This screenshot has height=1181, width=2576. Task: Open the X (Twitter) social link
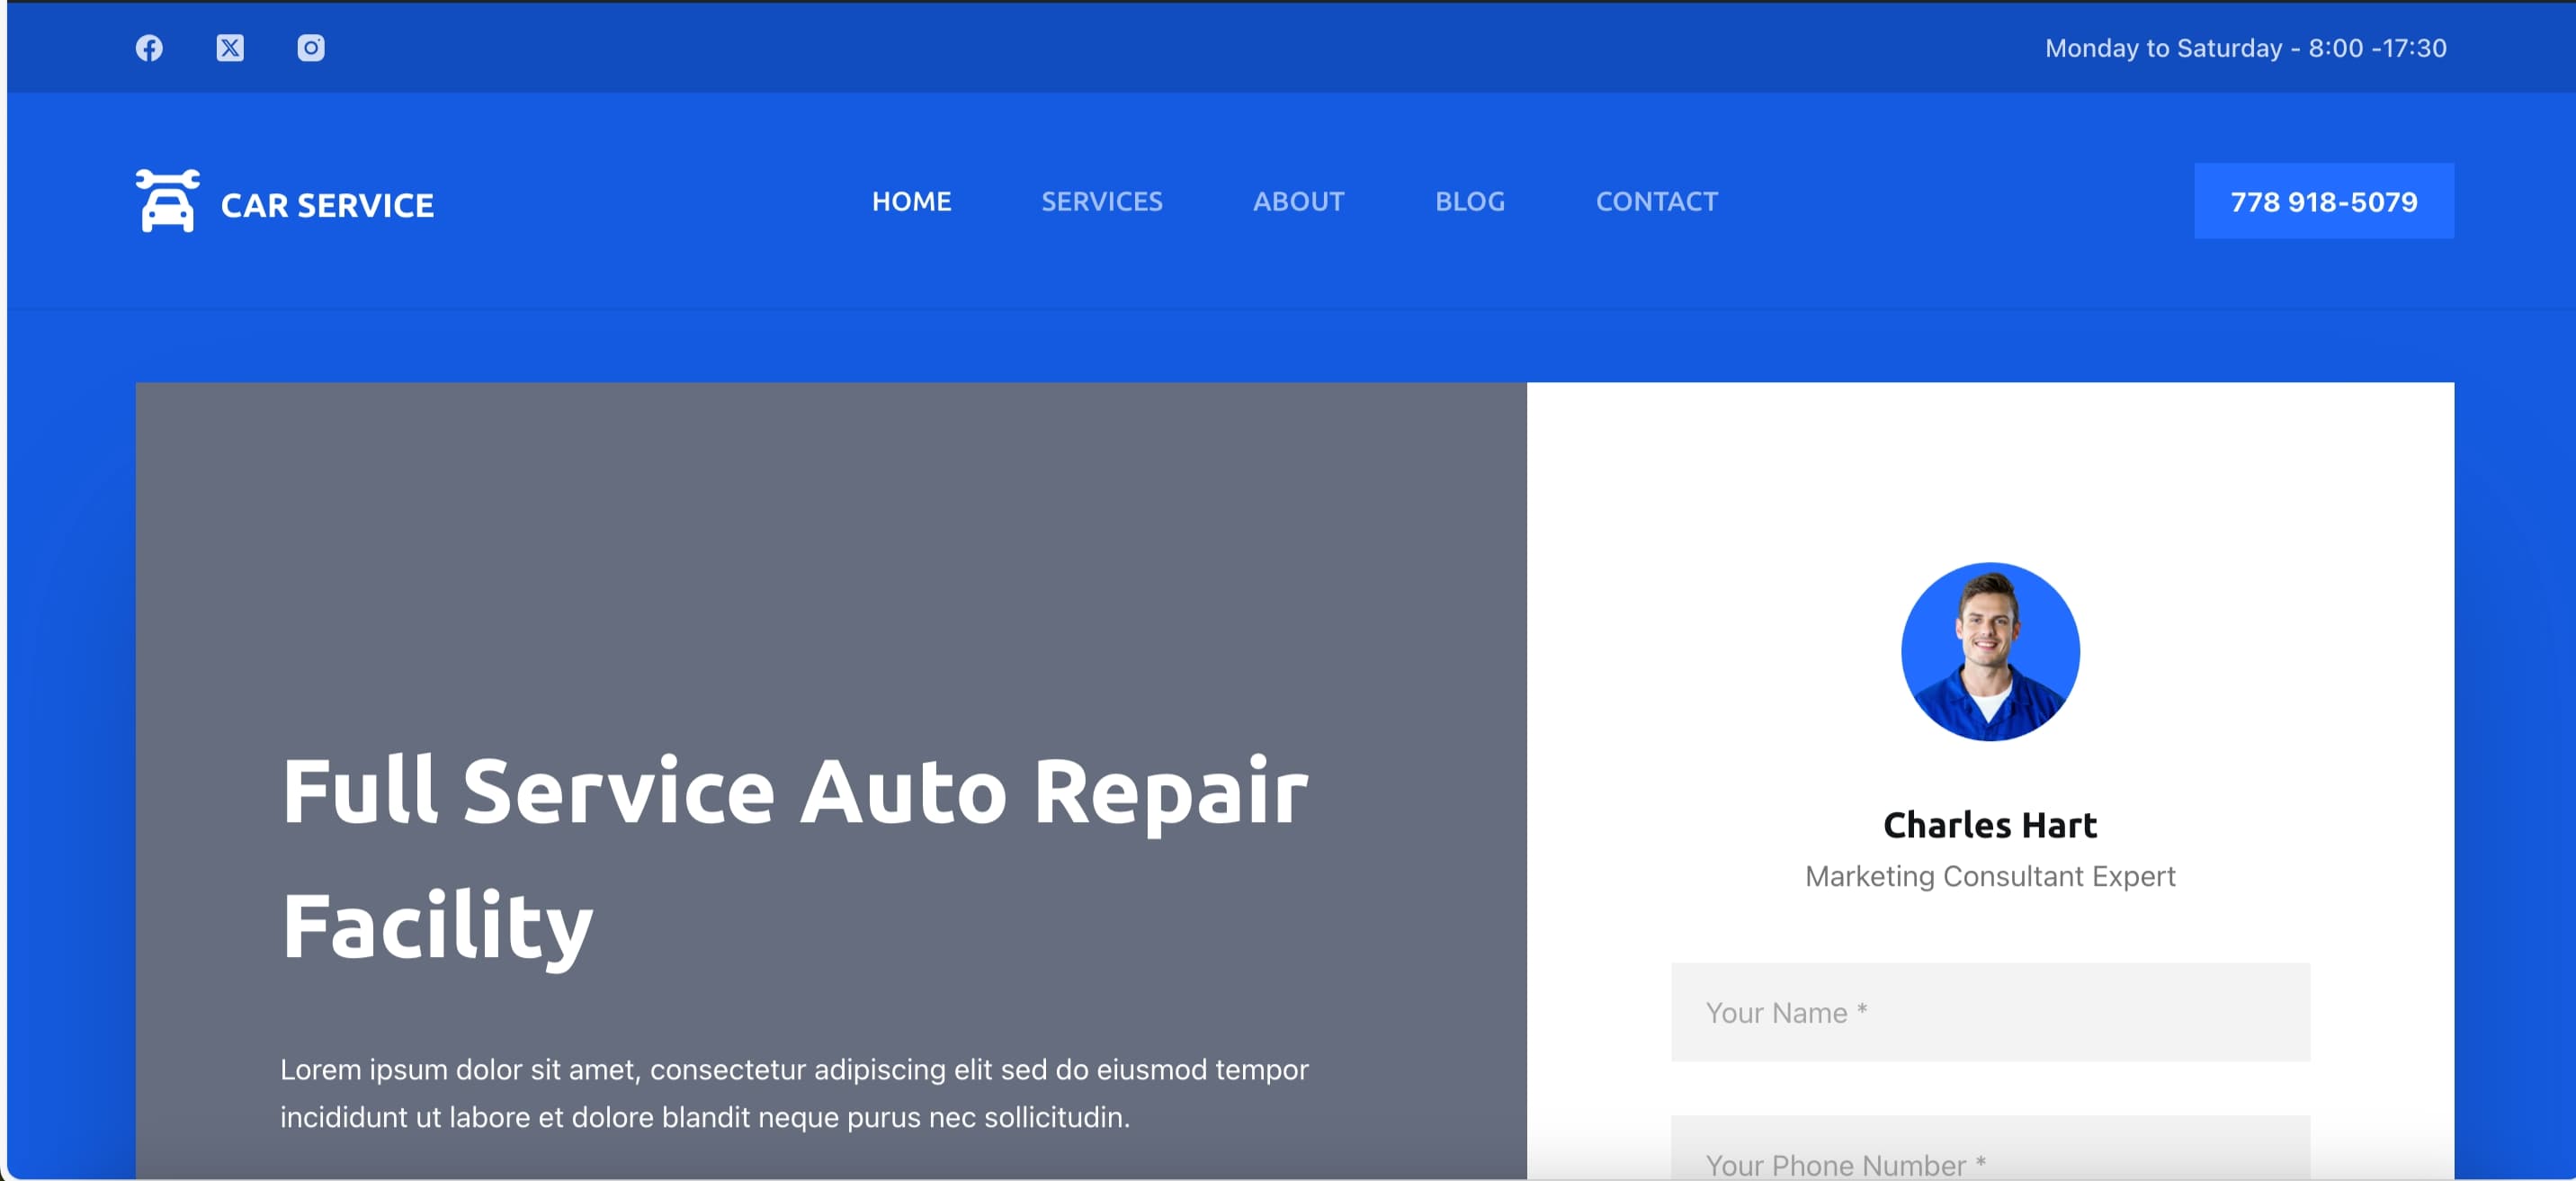tap(230, 48)
